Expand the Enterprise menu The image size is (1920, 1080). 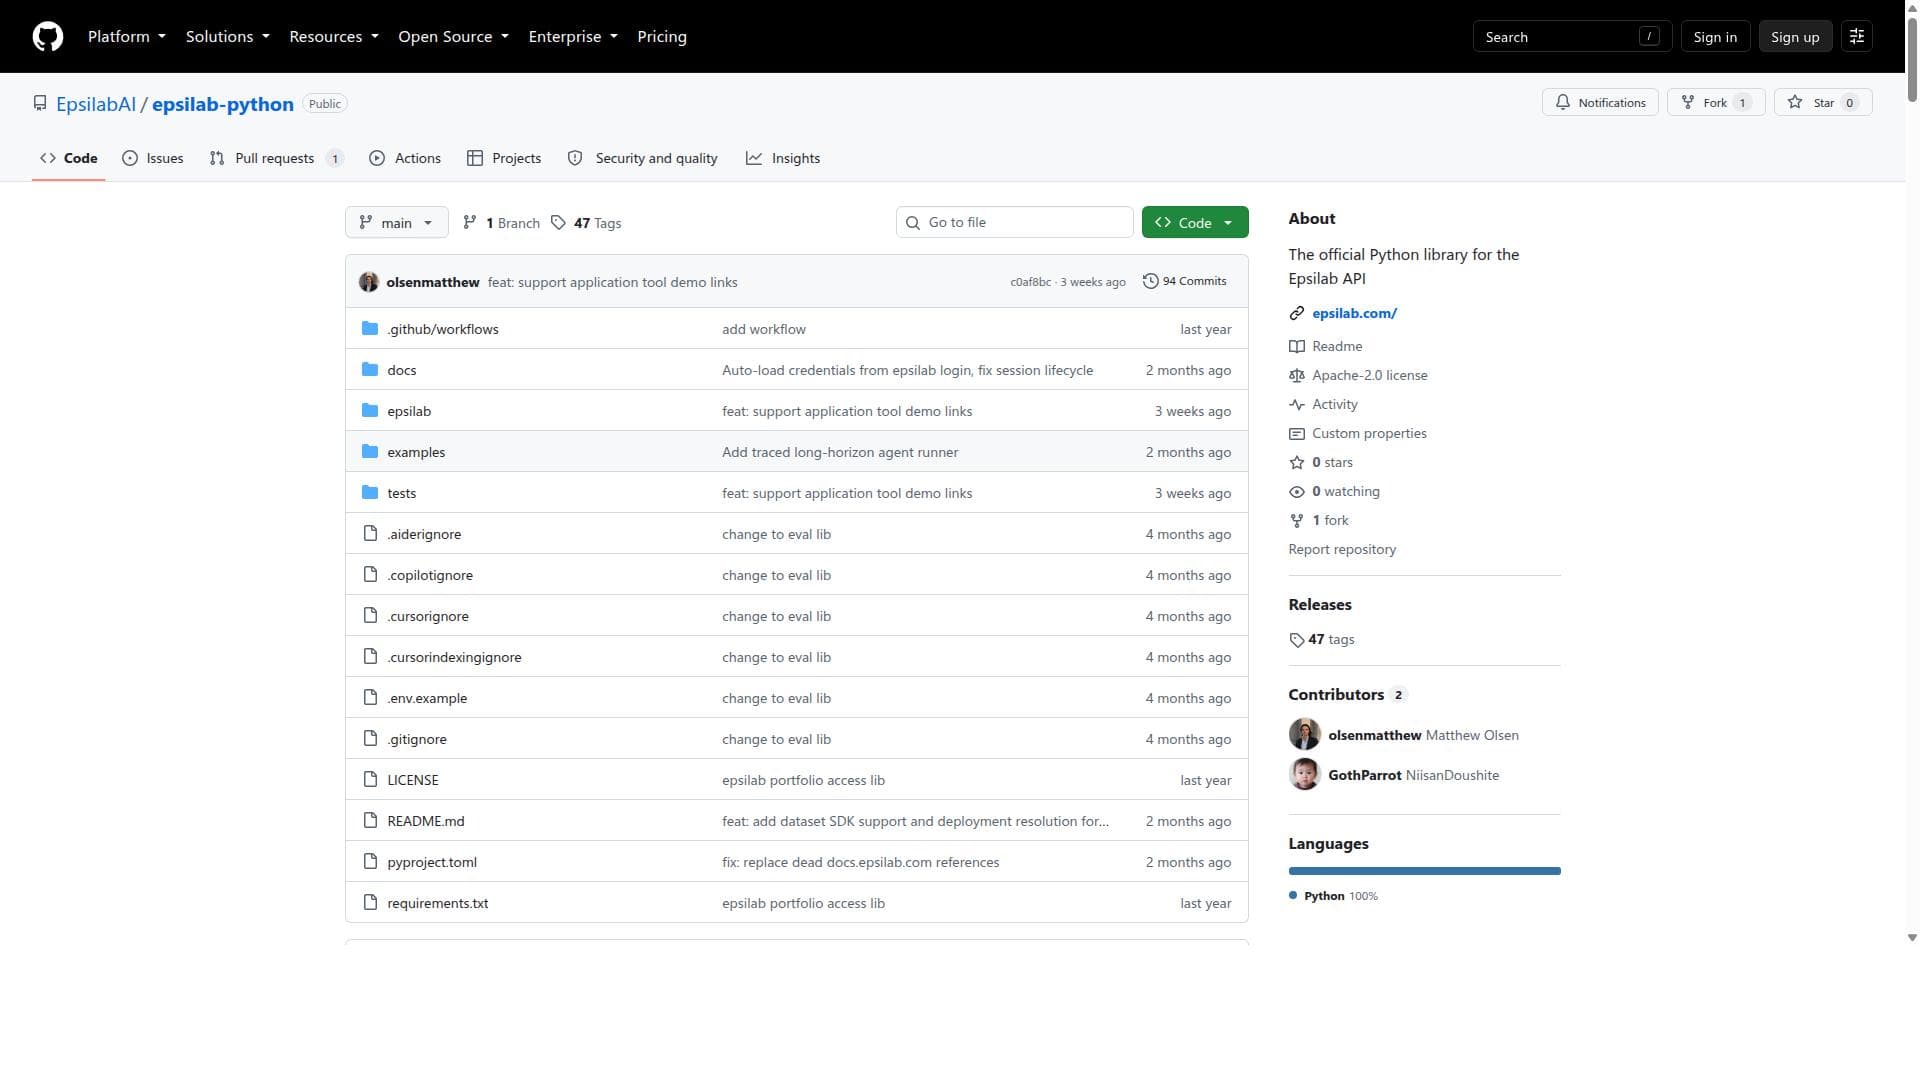pyautogui.click(x=573, y=37)
